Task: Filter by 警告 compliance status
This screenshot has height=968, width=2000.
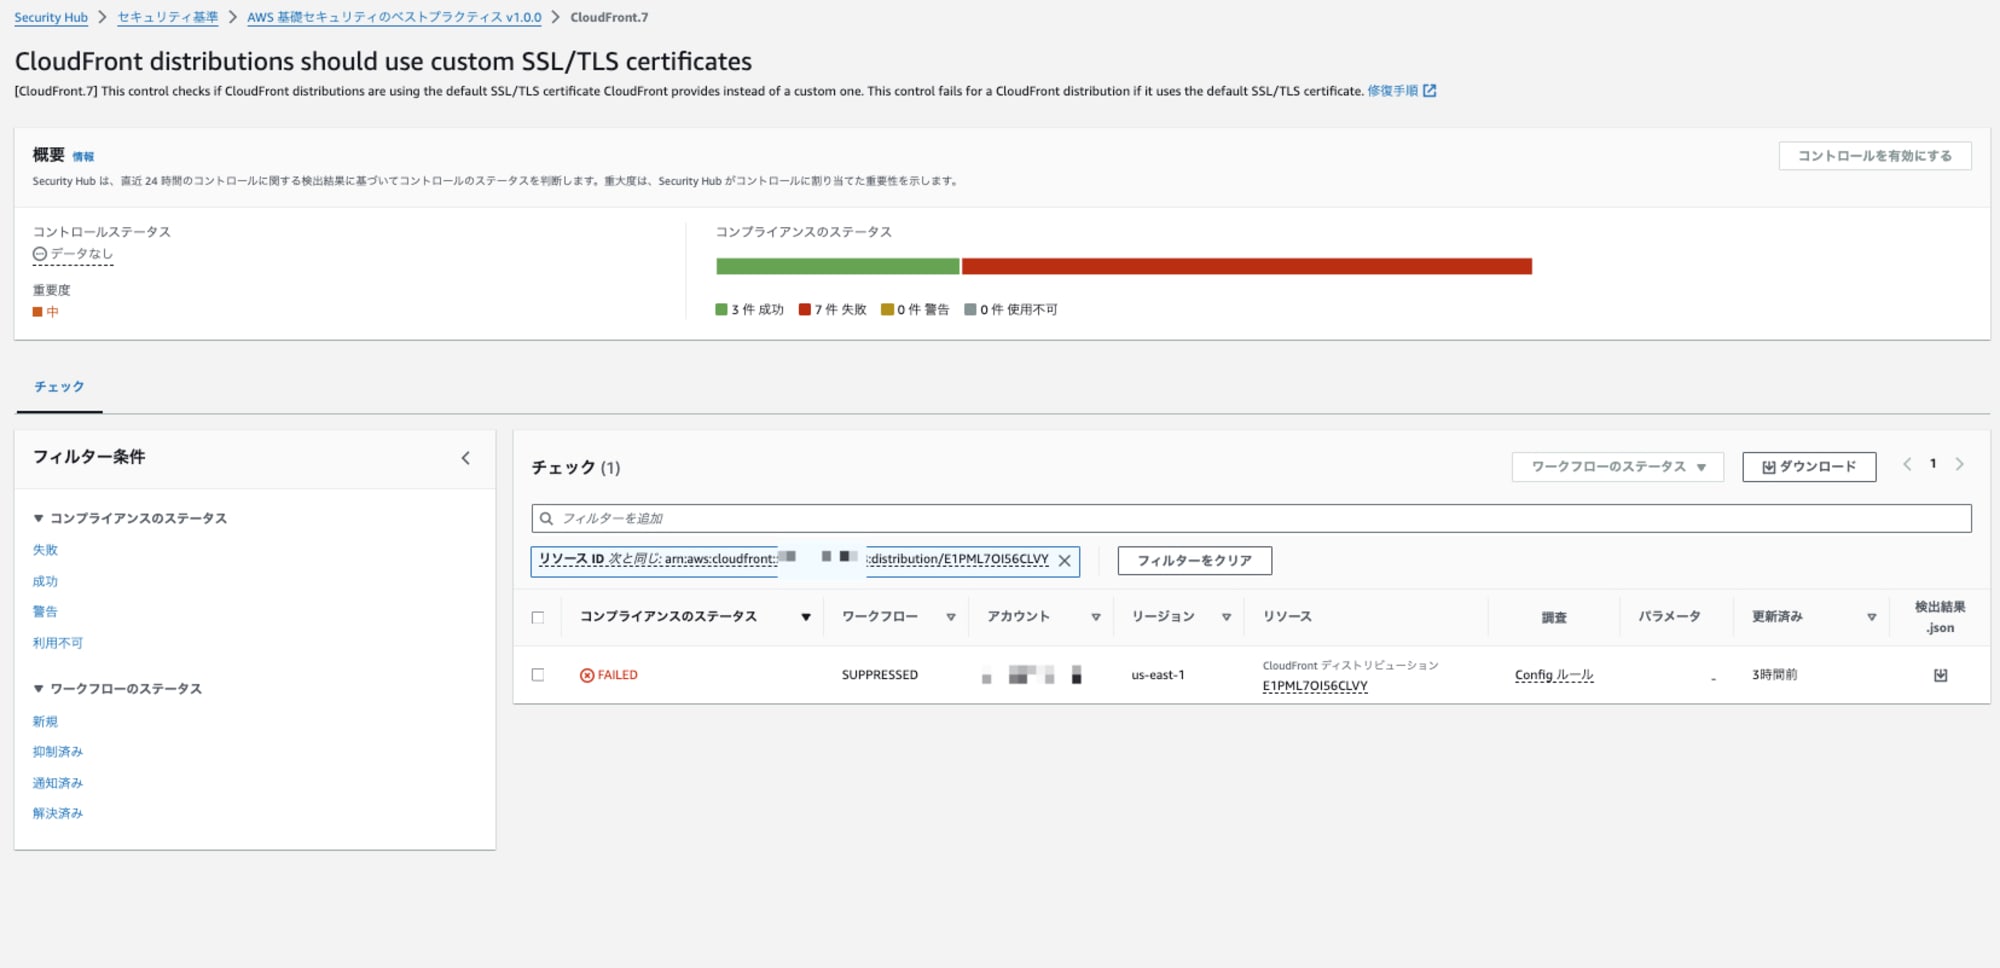Action: (x=45, y=611)
